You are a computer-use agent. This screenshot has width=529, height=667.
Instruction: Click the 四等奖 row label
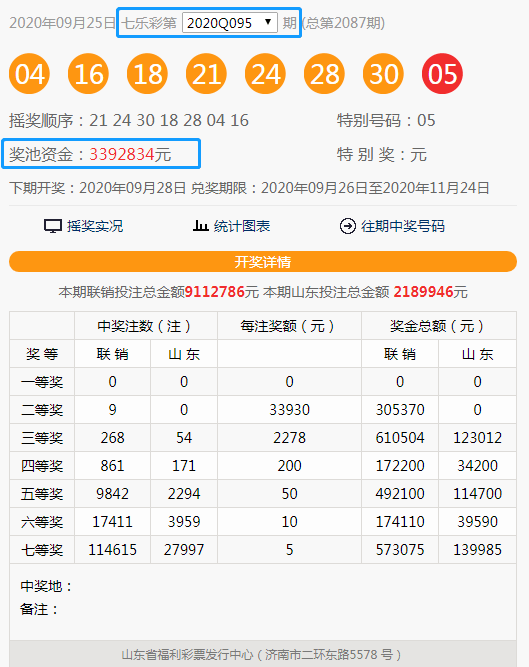click(x=42, y=466)
